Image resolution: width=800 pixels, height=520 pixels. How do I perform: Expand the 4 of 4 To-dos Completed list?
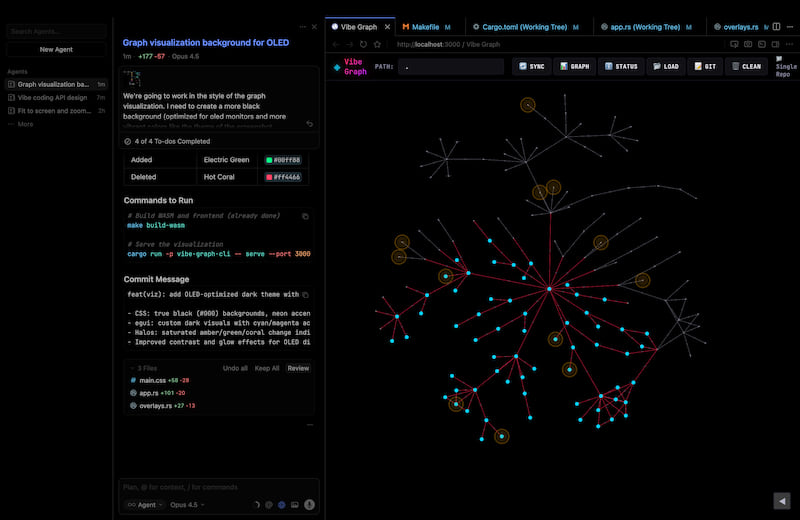pyautogui.click(x=172, y=141)
